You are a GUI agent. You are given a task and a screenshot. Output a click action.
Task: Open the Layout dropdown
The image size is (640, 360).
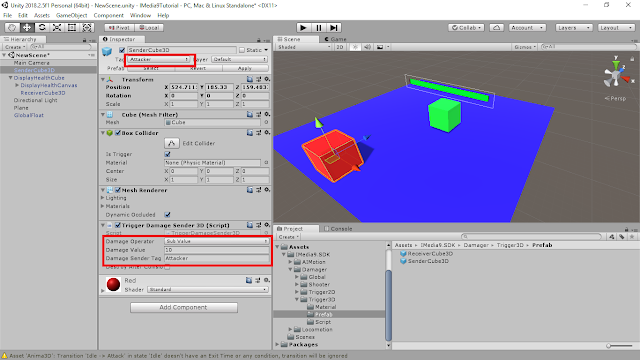tap(616, 27)
